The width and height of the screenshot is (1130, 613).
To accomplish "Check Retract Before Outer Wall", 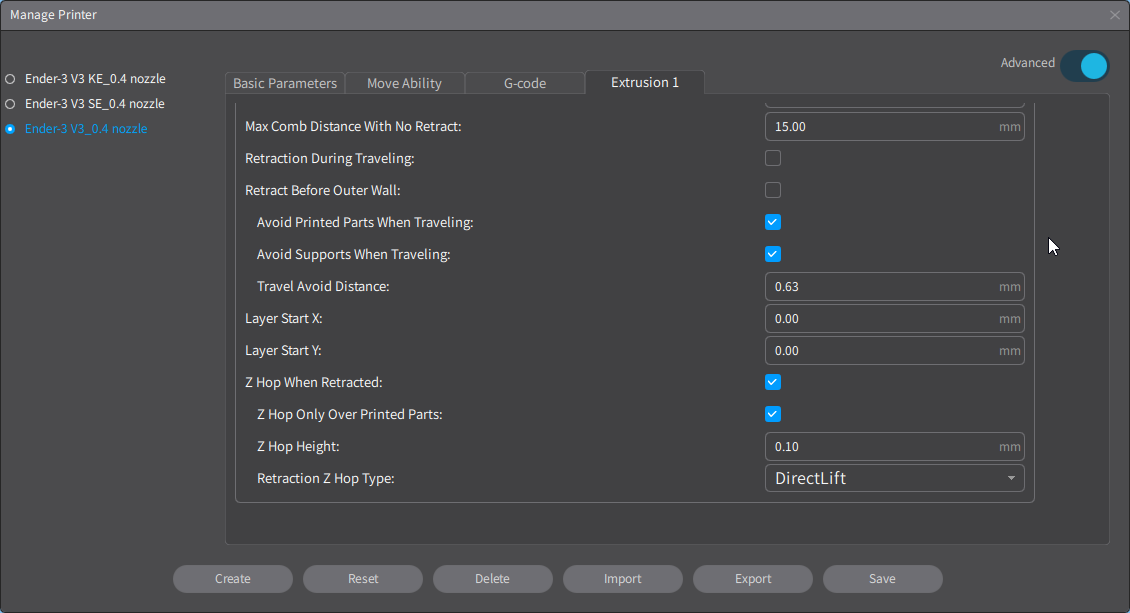I will coord(773,190).
